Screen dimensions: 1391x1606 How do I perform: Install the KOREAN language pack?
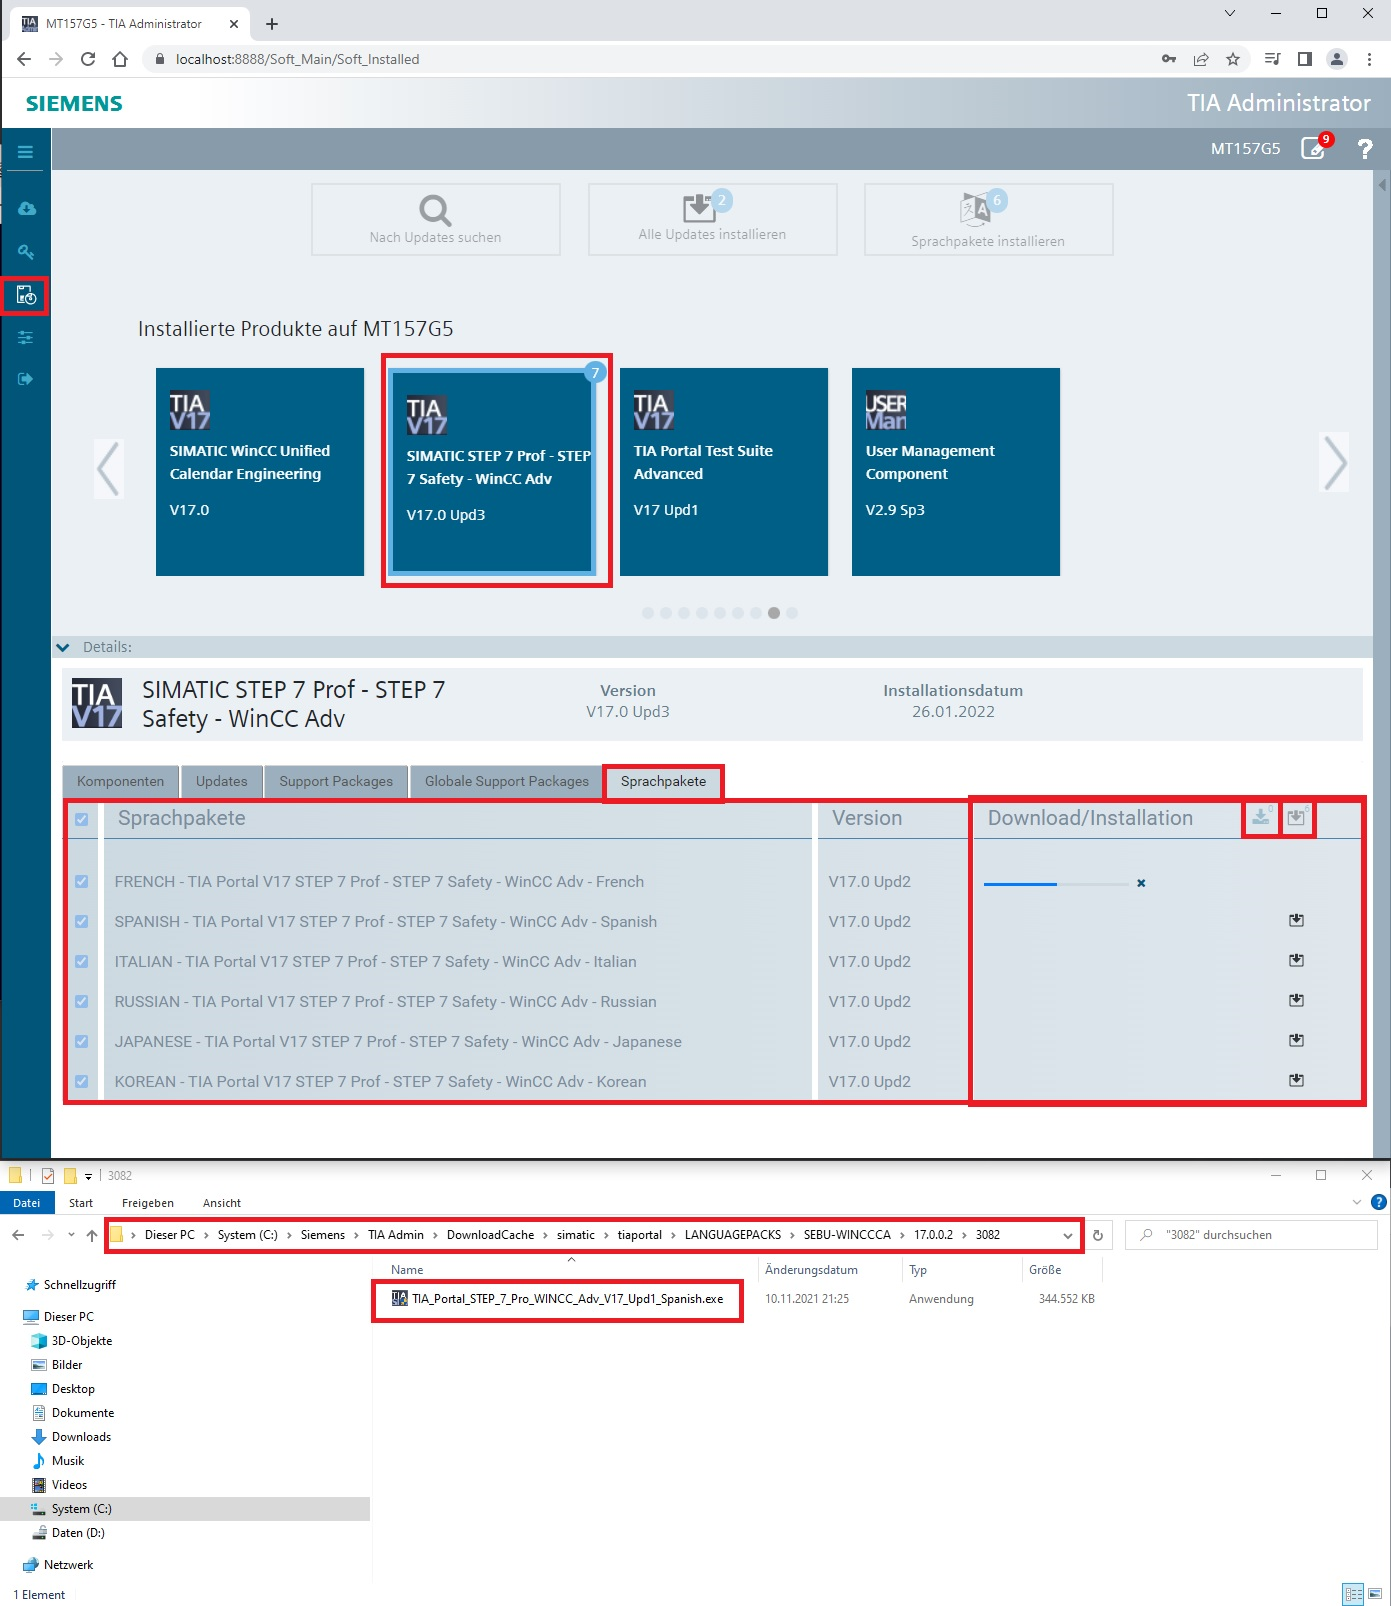tap(1297, 1080)
